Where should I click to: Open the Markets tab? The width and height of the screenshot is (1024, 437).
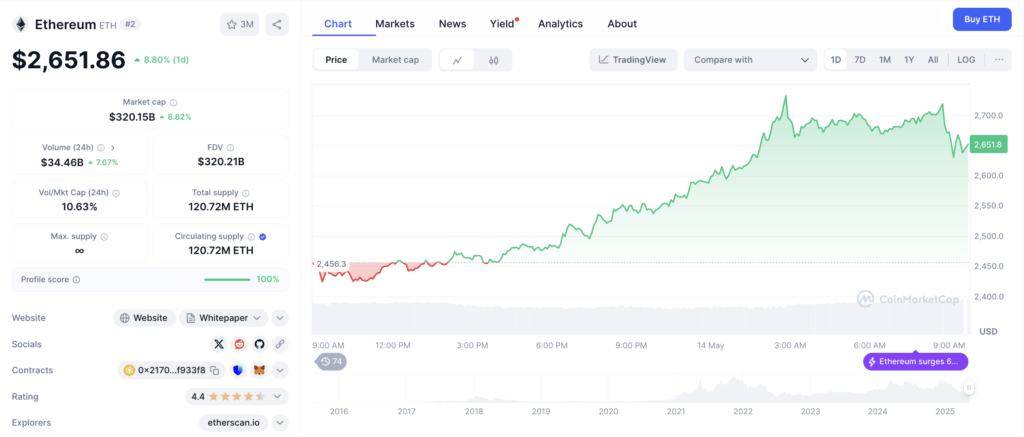click(x=395, y=24)
